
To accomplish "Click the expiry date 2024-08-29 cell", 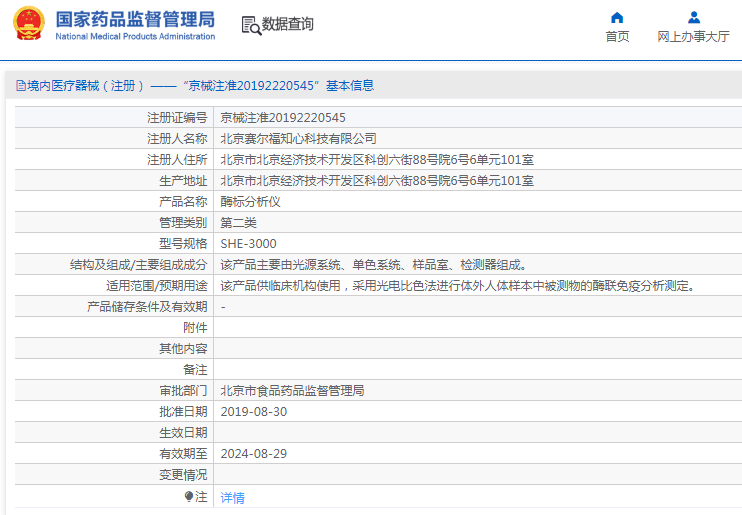I will tap(254, 454).
